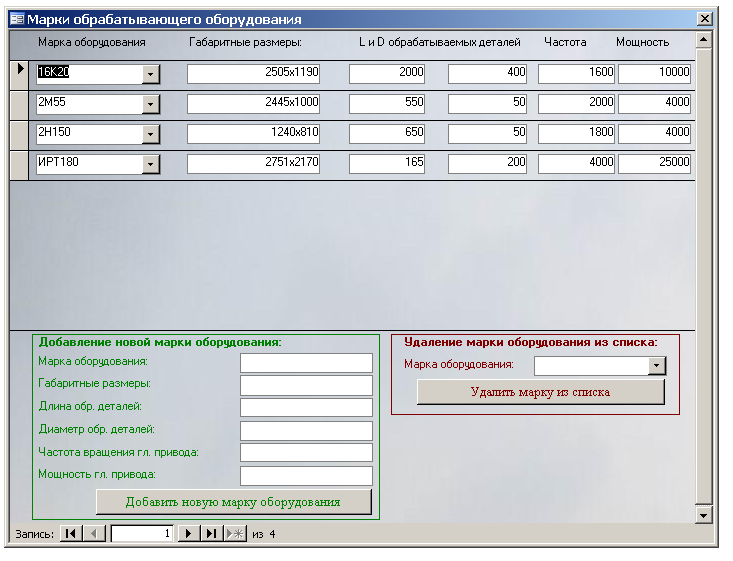Click column header Частота
Image resolution: width=733 pixels, height=561 pixels.
(565, 43)
